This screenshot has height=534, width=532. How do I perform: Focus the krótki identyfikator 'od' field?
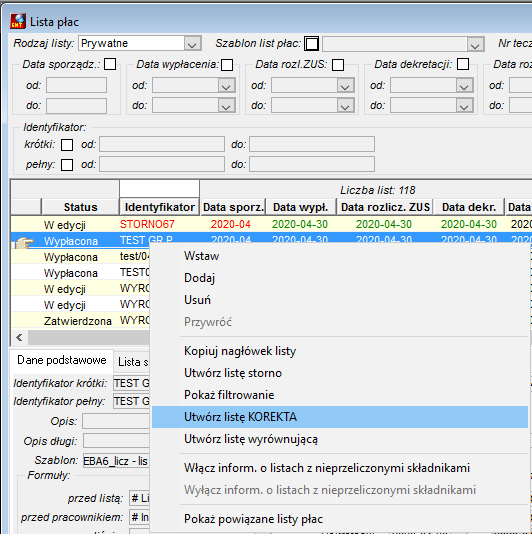click(162, 144)
